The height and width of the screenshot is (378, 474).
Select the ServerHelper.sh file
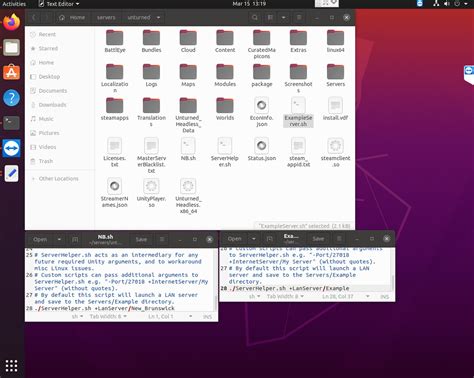[x=225, y=153]
